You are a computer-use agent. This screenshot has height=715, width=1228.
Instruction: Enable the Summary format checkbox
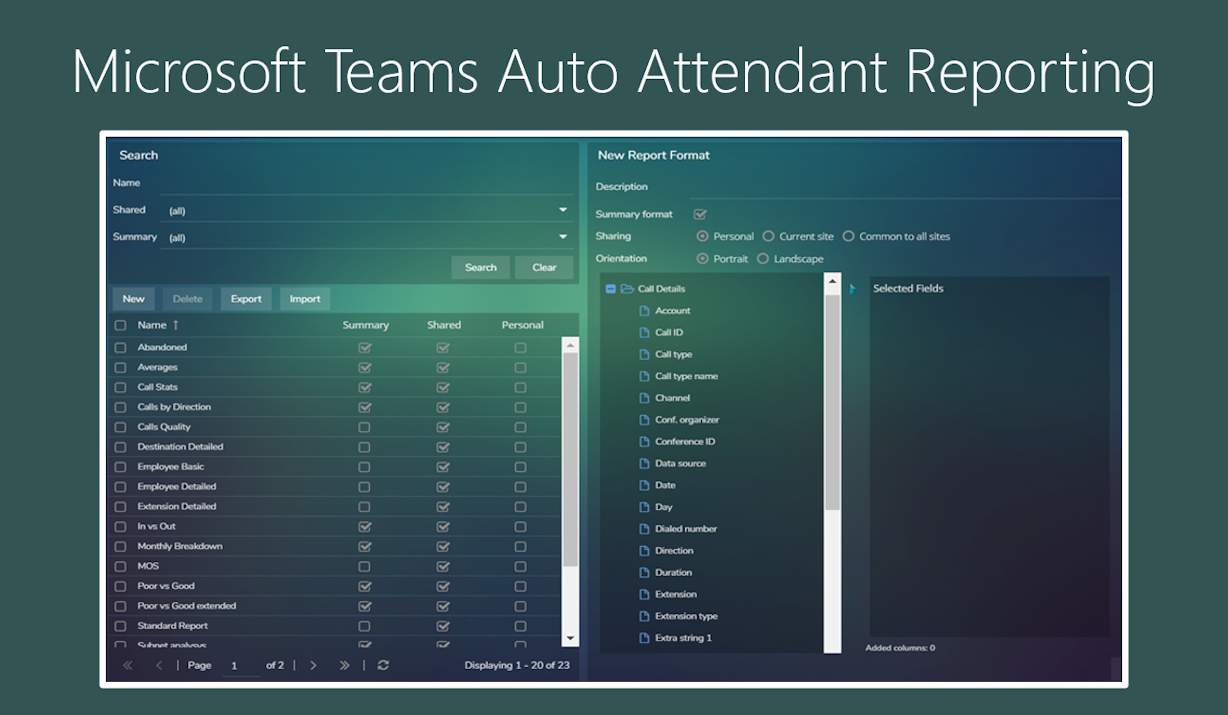click(700, 214)
